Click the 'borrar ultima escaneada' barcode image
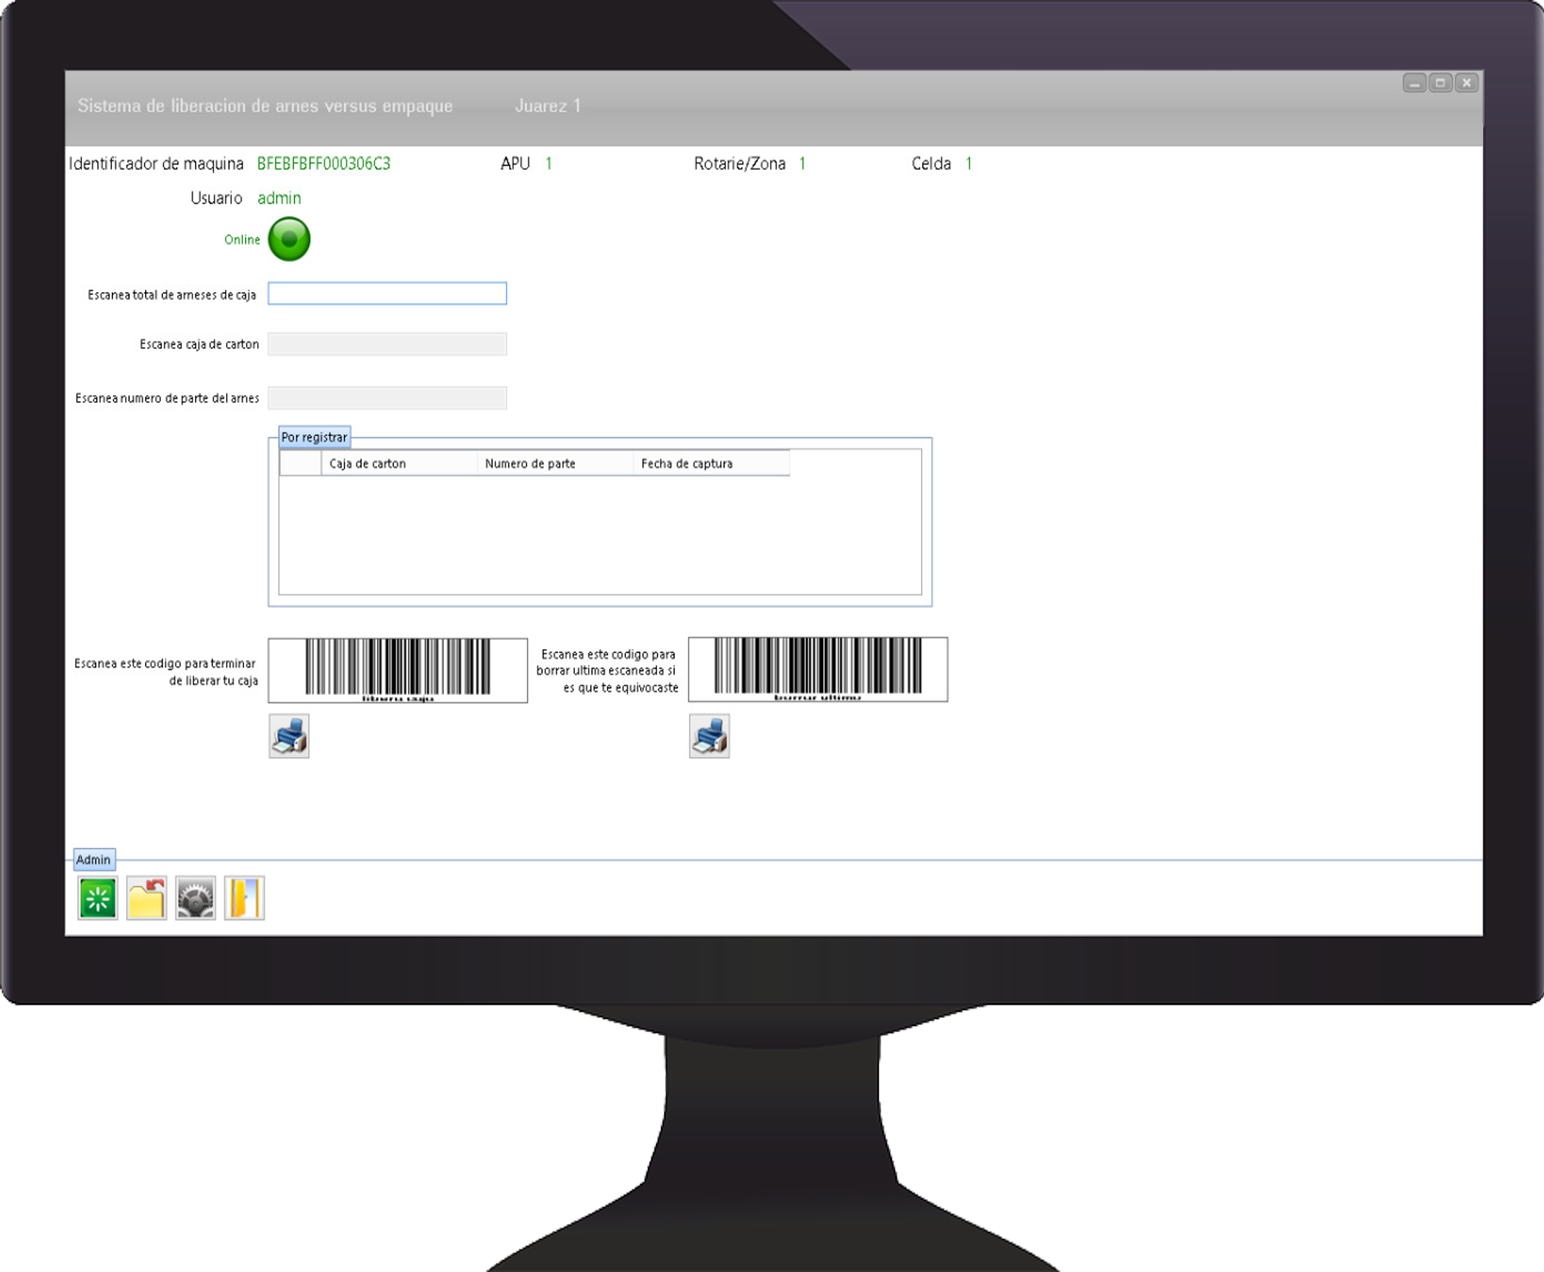The image size is (1544, 1272). [818, 669]
